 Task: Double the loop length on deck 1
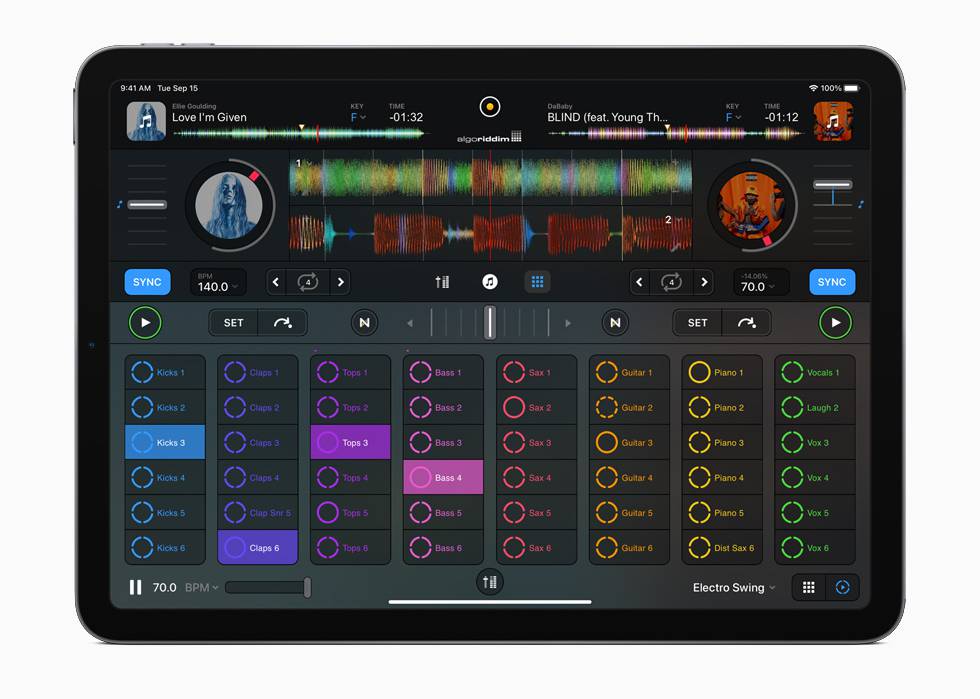pyautogui.click(x=340, y=282)
